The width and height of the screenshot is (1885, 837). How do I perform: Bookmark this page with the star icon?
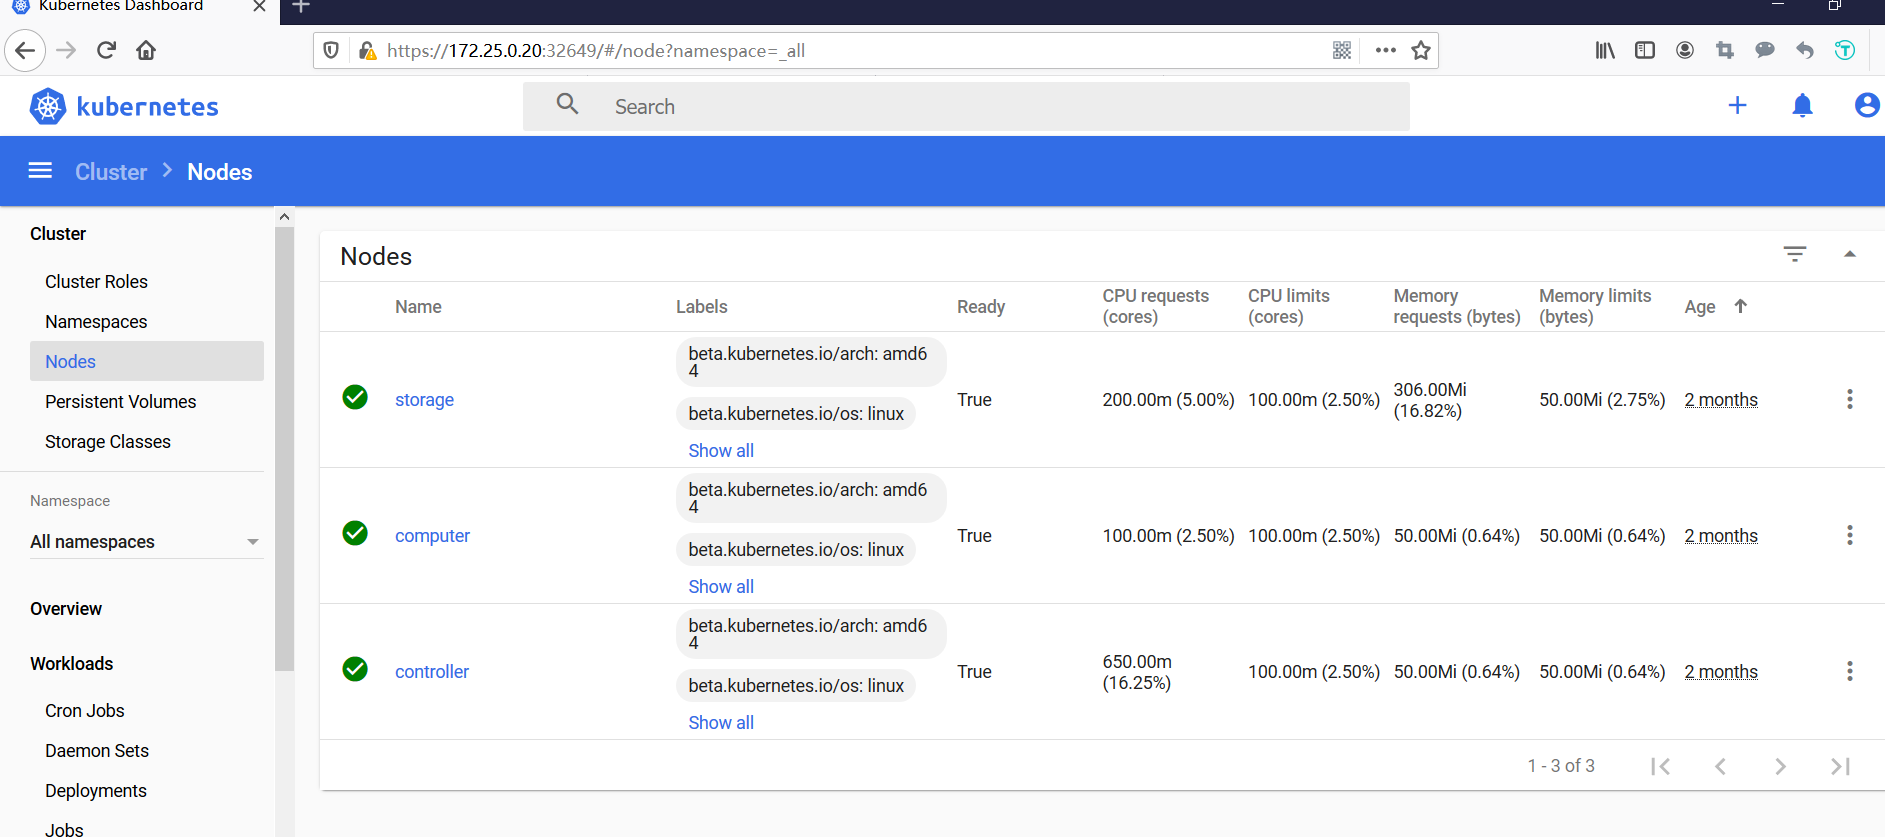click(1421, 50)
